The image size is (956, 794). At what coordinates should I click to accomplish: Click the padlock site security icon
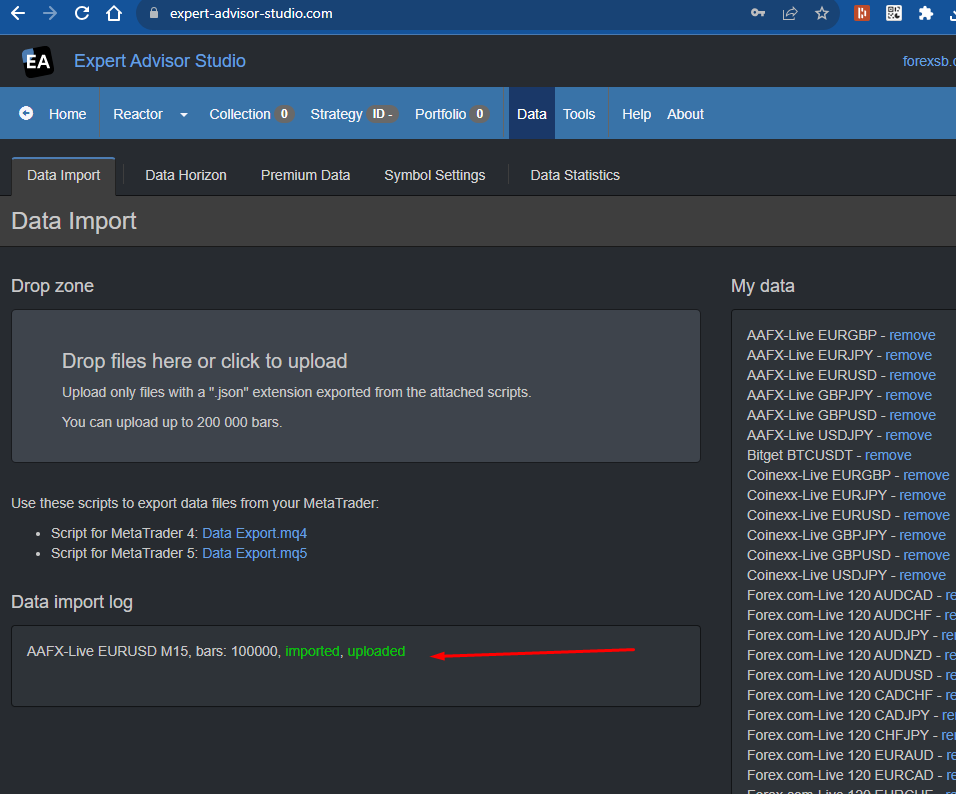[x=154, y=13]
